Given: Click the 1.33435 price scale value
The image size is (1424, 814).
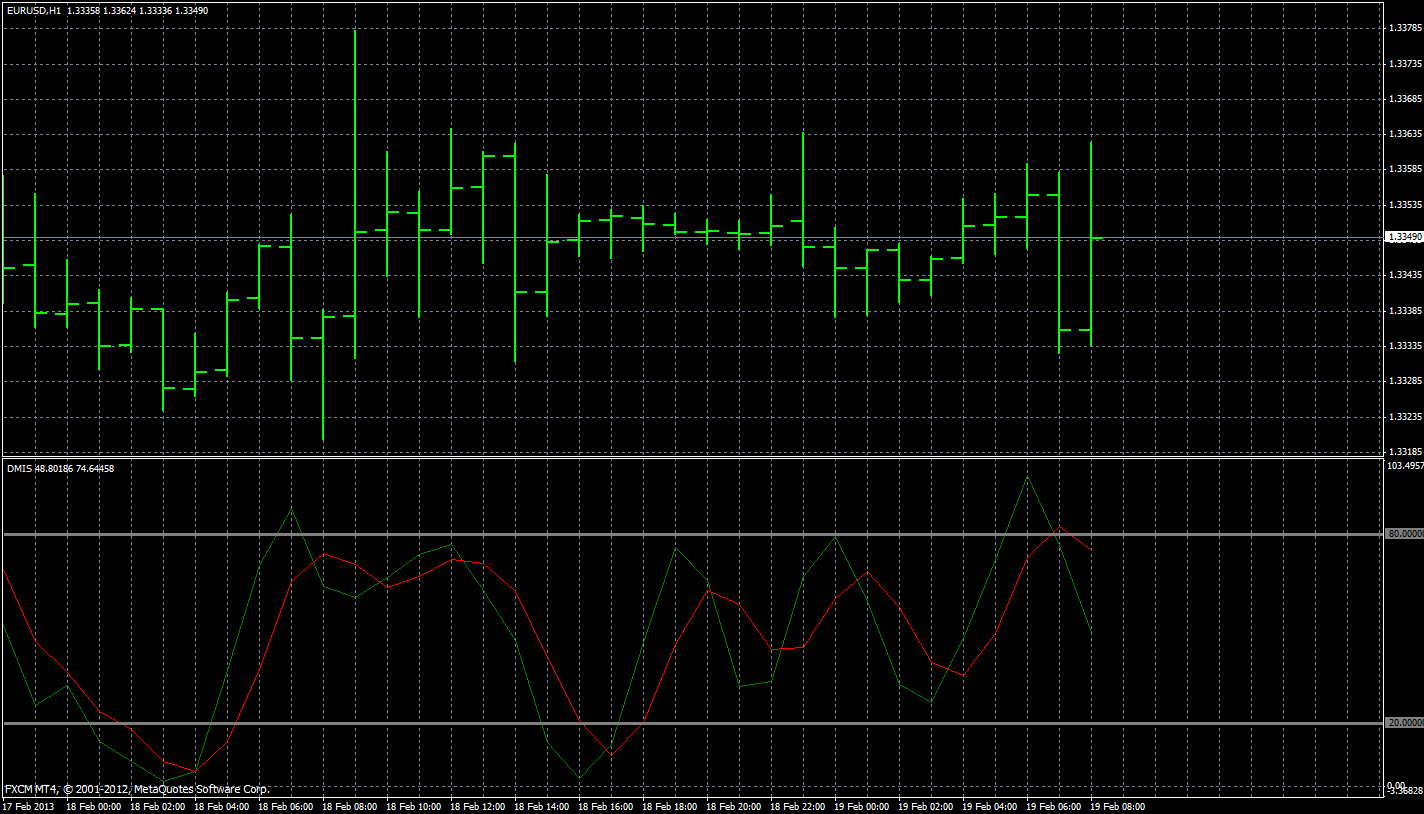Looking at the screenshot, I should (x=1406, y=274).
